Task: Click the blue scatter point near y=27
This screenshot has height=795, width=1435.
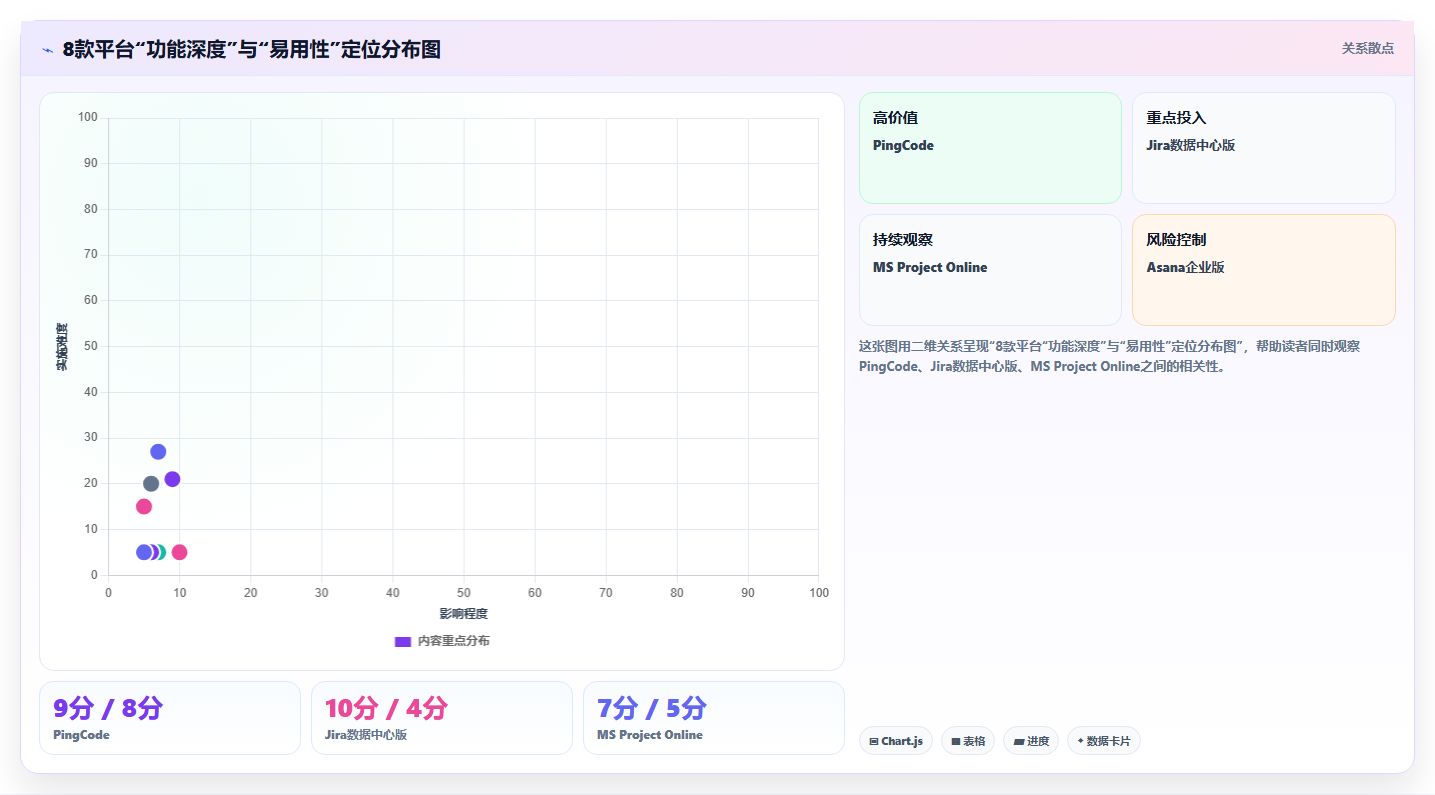Action: (x=158, y=452)
